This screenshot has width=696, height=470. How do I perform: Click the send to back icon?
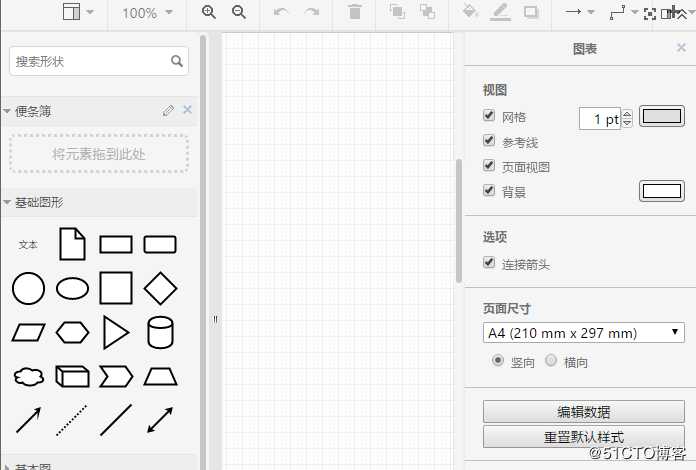[427, 12]
